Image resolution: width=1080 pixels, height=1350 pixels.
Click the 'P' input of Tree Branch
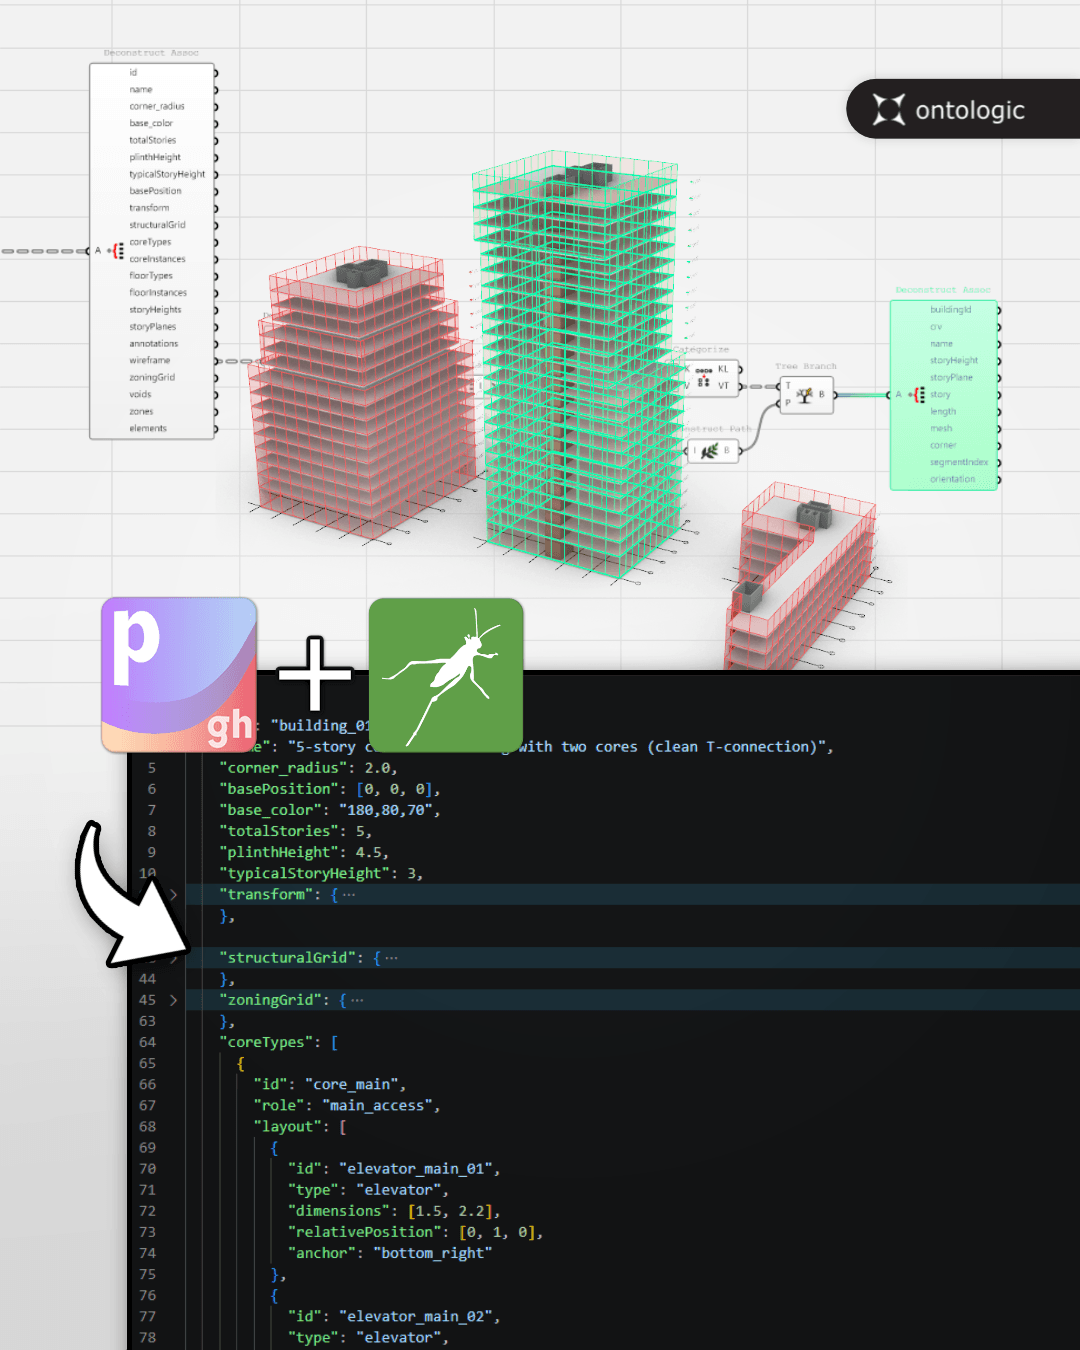pyautogui.click(x=788, y=402)
